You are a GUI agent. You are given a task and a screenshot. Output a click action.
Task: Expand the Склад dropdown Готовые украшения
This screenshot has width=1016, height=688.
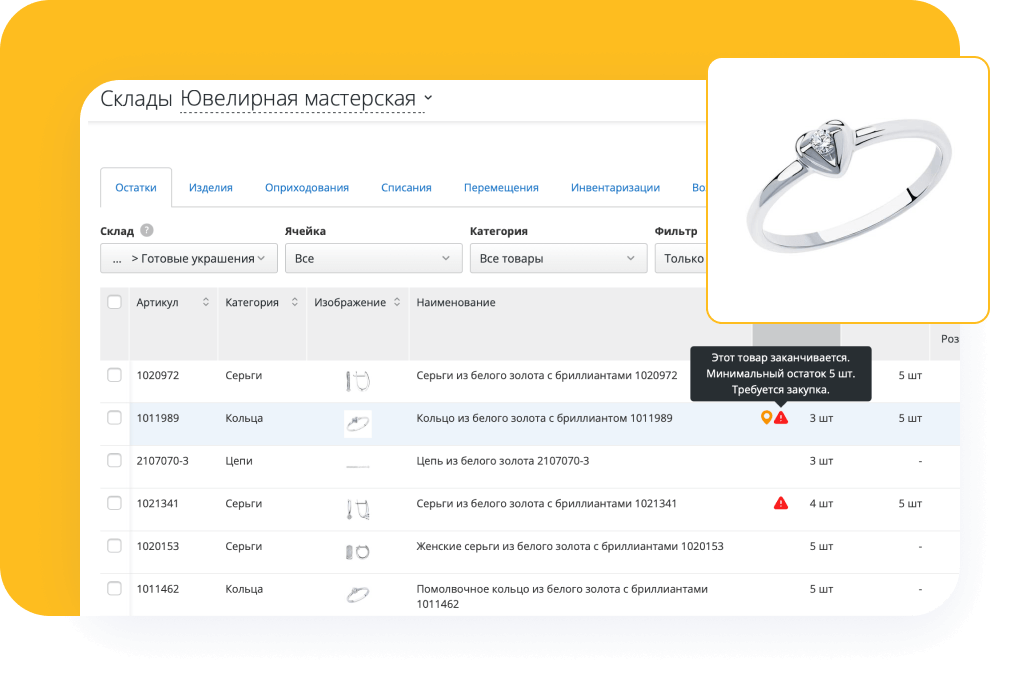point(188,258)
